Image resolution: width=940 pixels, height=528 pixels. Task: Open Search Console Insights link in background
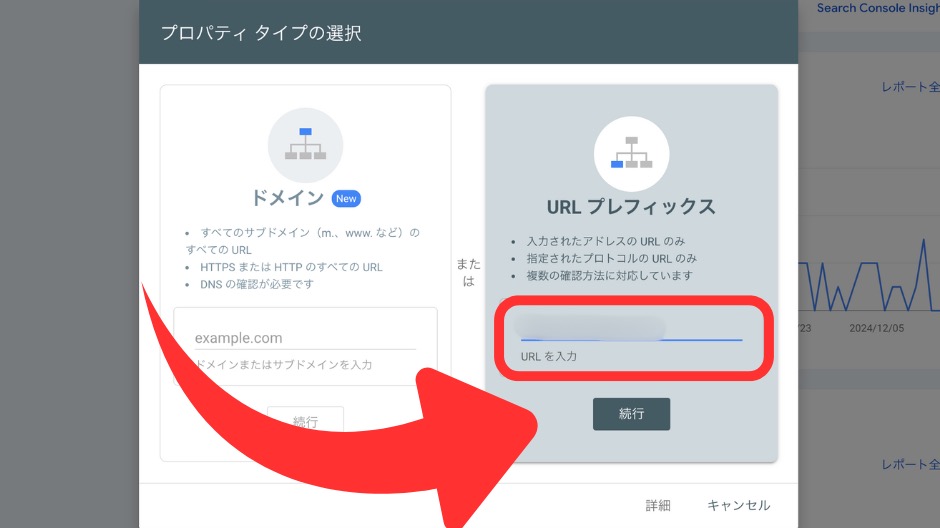878,8
